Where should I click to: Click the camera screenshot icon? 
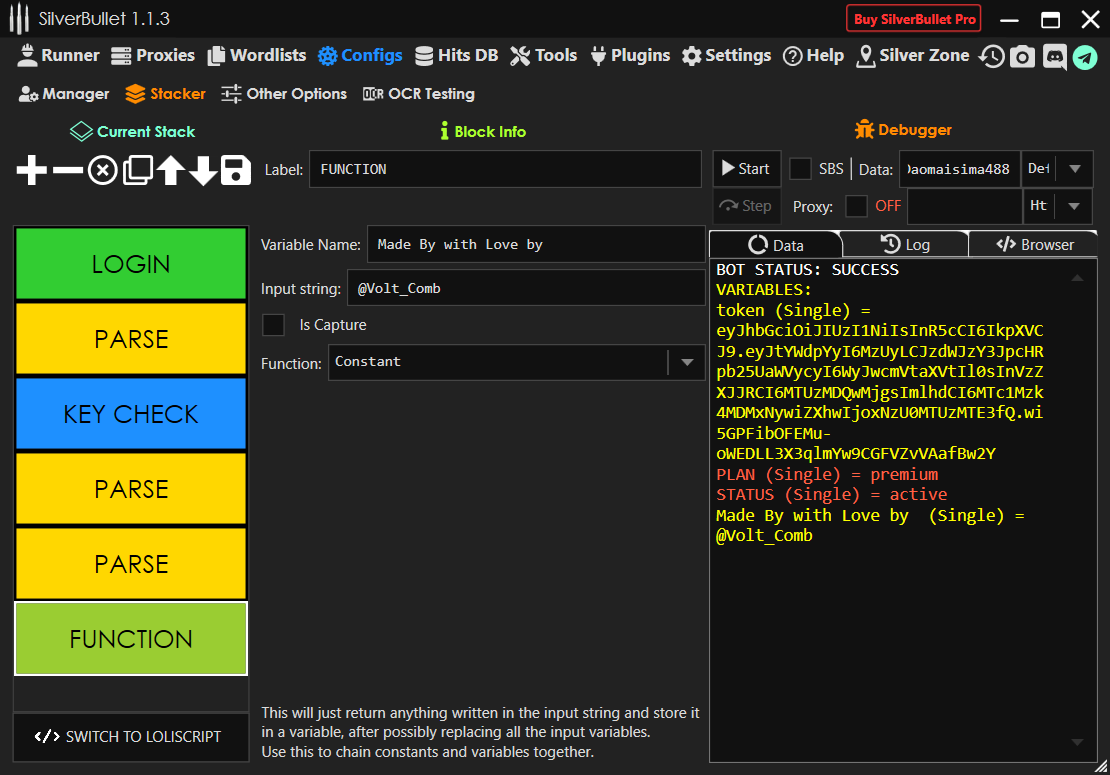pos(1022,57)
